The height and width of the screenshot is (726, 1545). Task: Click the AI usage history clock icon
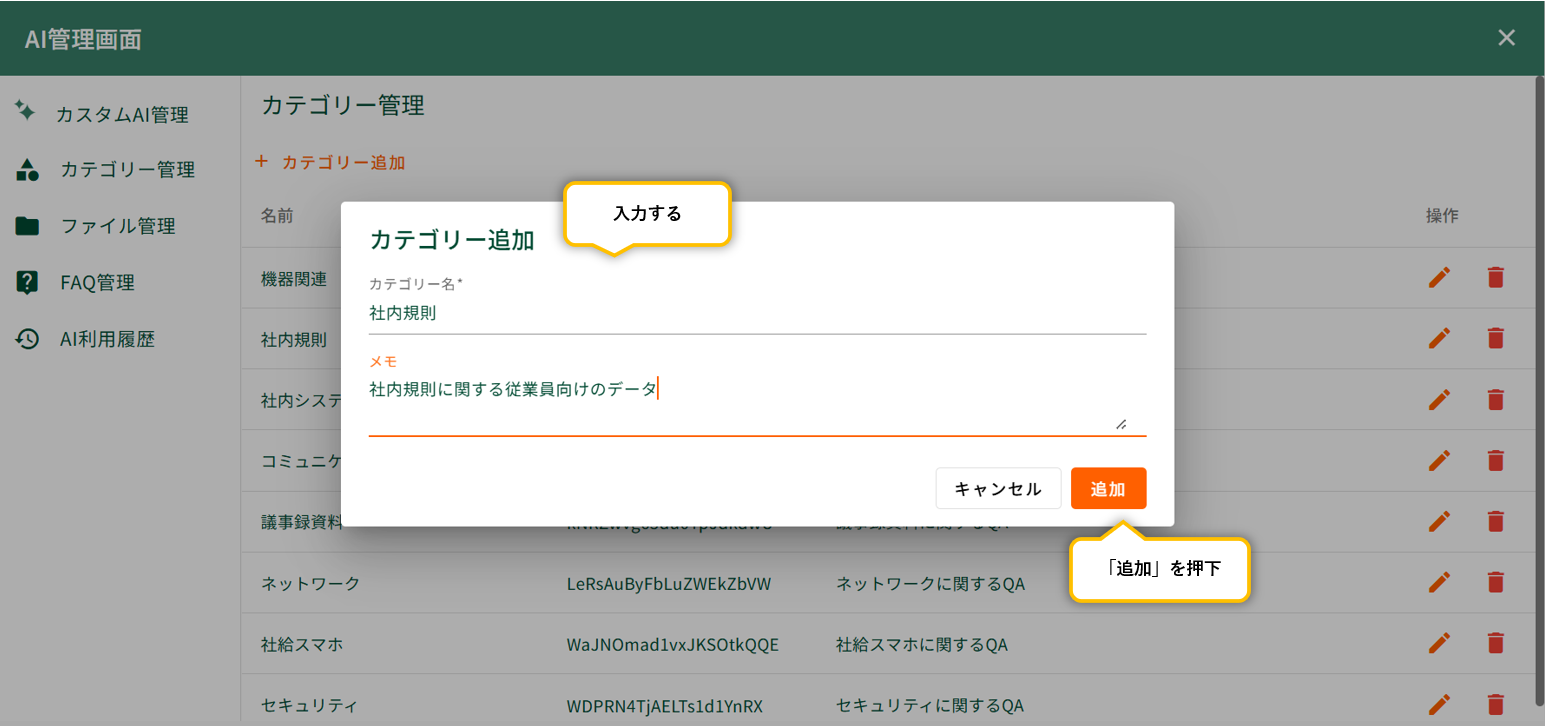[27, 339]
